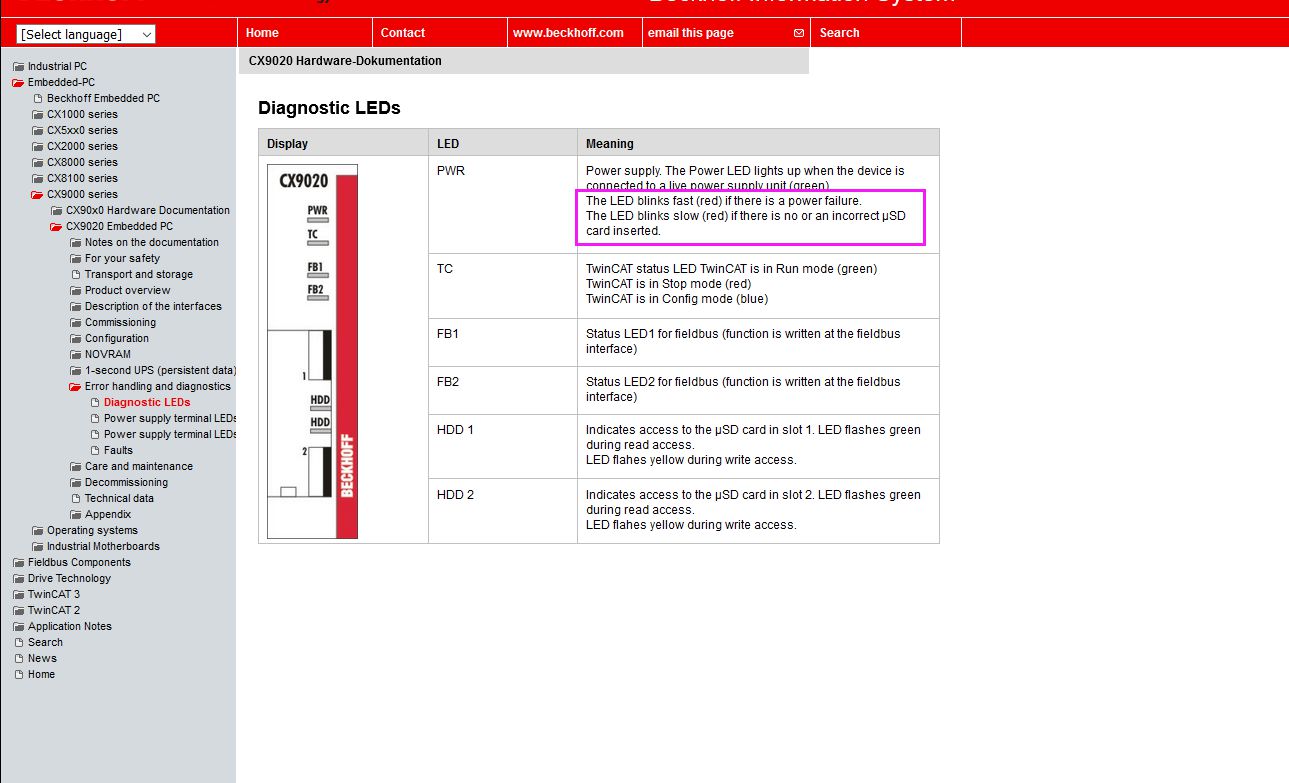
Task: Click the folder icon beside Appendix
Action: coord(75,515)
